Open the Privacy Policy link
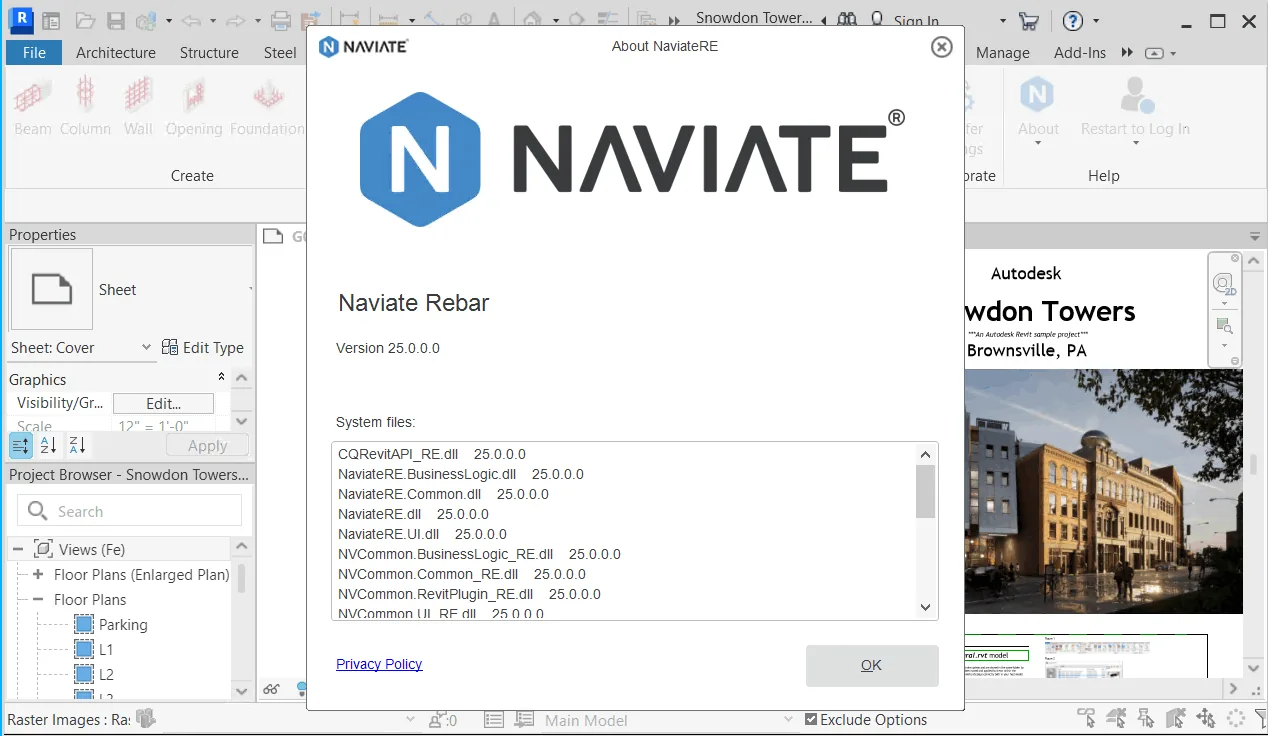This screenshot has width=1268, height=736. click(379, 664)
